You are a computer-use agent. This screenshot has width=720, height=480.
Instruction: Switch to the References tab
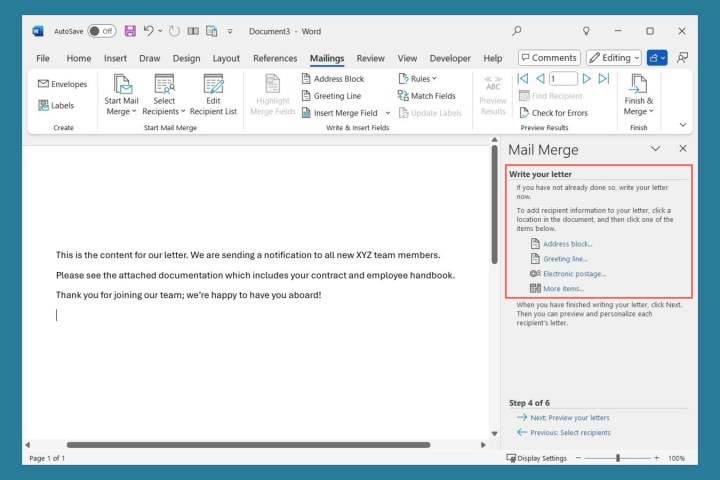coord(275,58)
